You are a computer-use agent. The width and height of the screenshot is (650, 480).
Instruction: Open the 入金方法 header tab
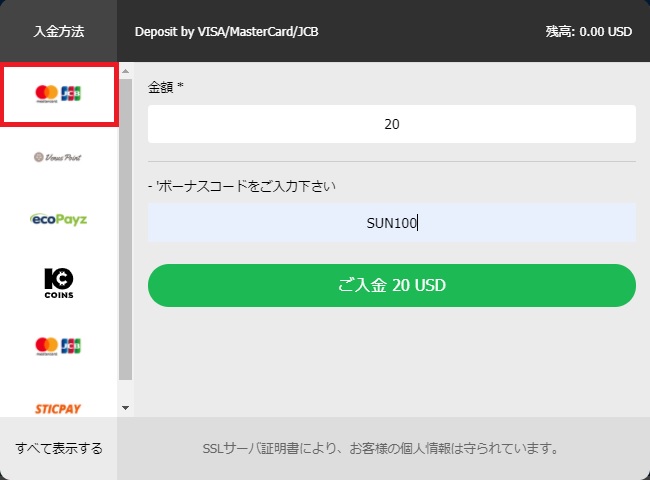coord(58,31)
